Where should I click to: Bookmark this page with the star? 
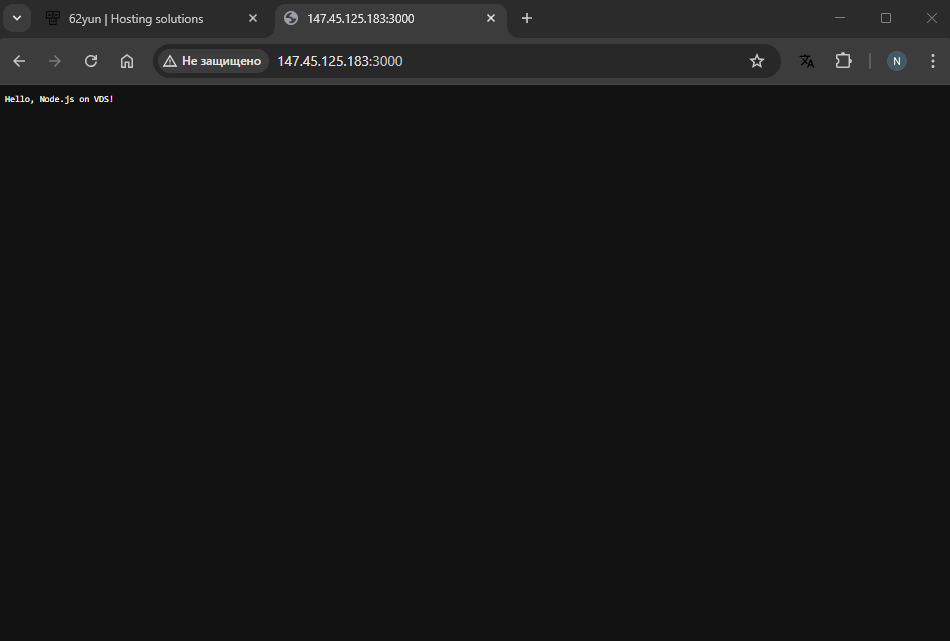(x=757, y=61)
